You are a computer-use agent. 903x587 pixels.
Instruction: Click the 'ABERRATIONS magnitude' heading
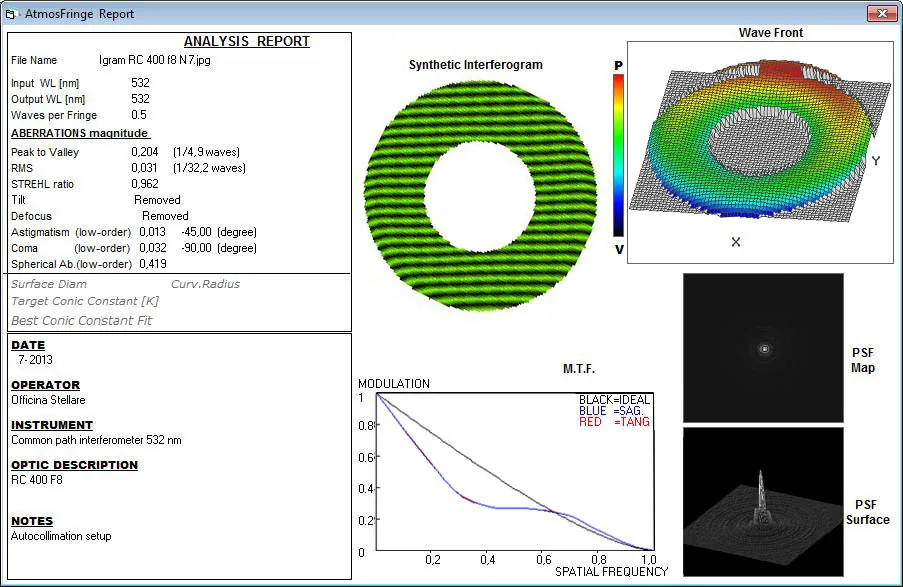[x=79, y=133]
